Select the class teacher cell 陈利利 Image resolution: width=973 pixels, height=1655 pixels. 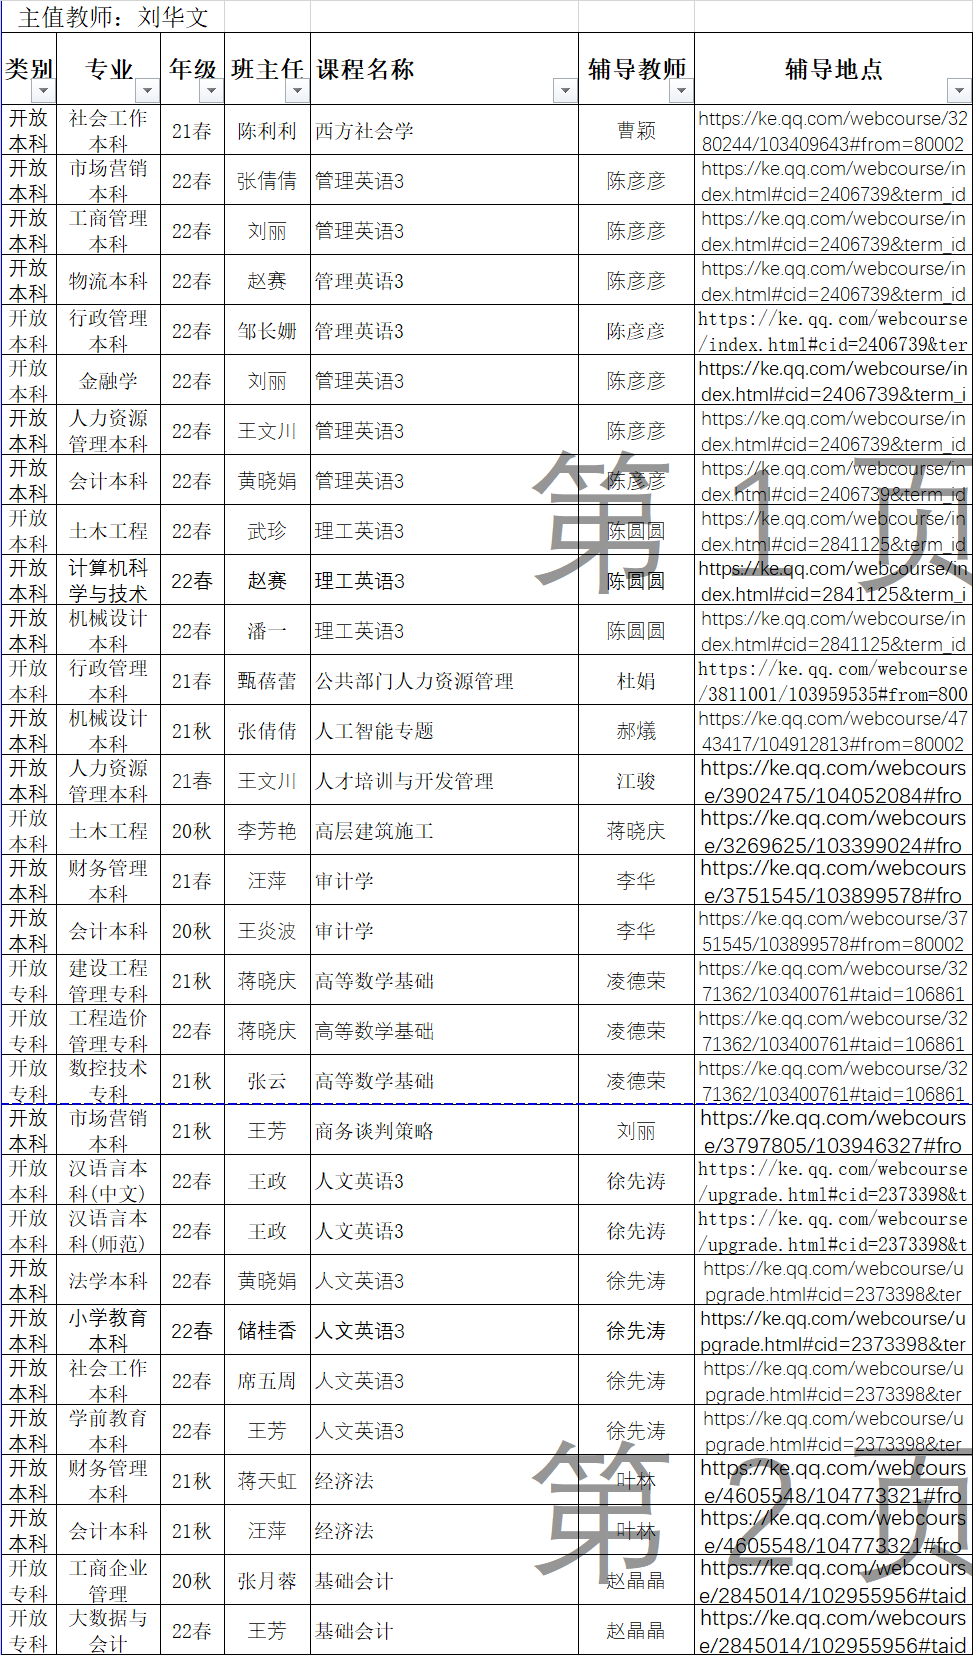tap(267, 130)
